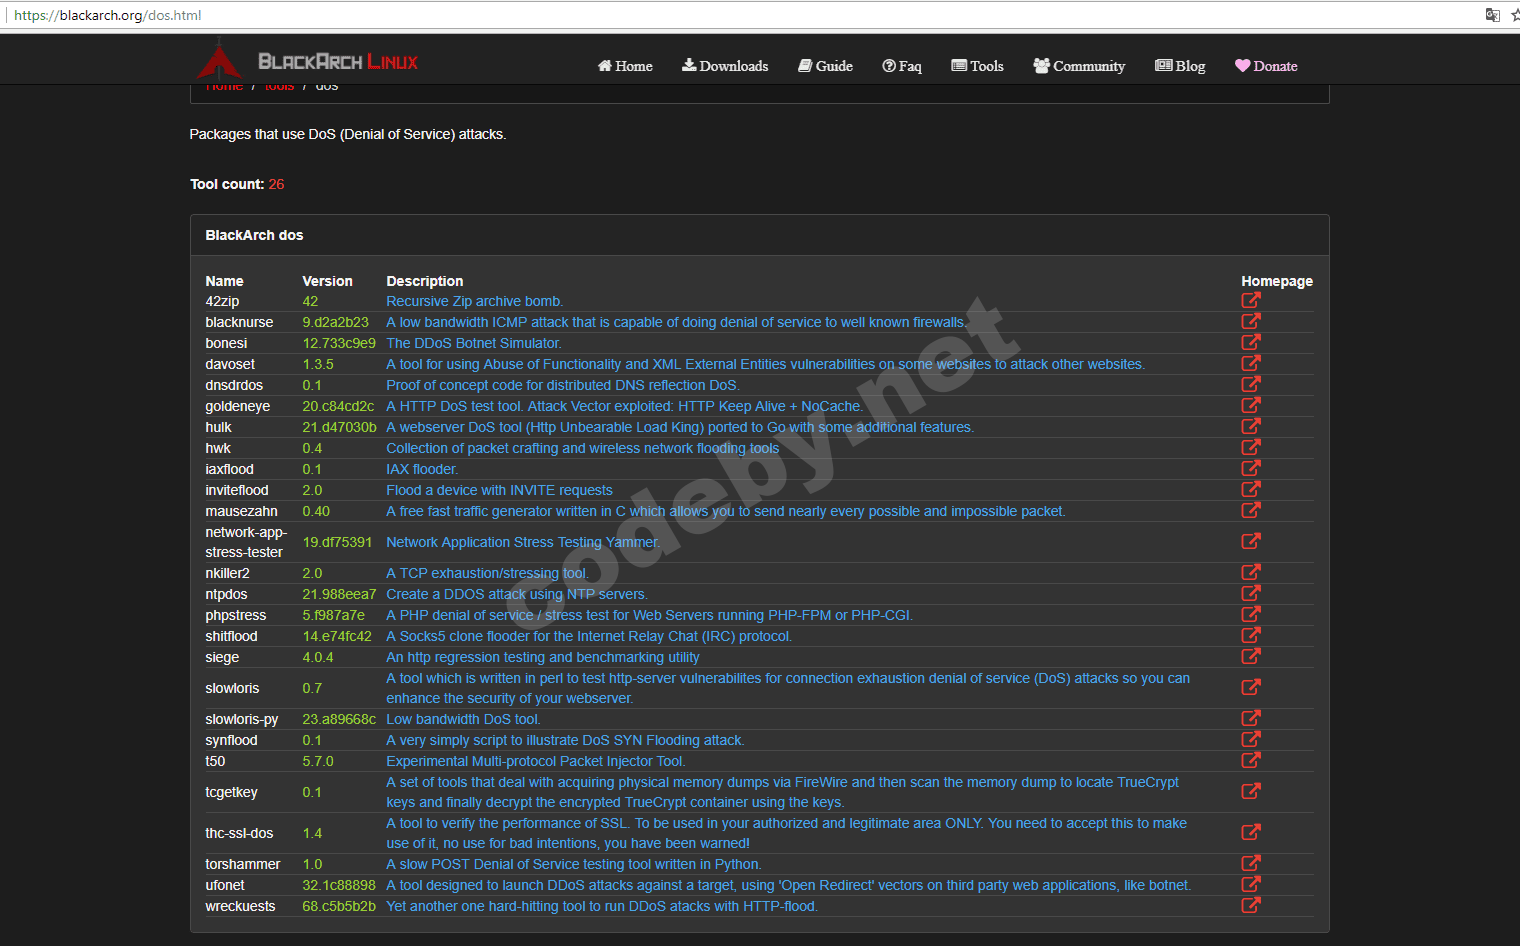Open slowloris homepage via external link icon

[1251, 687]
